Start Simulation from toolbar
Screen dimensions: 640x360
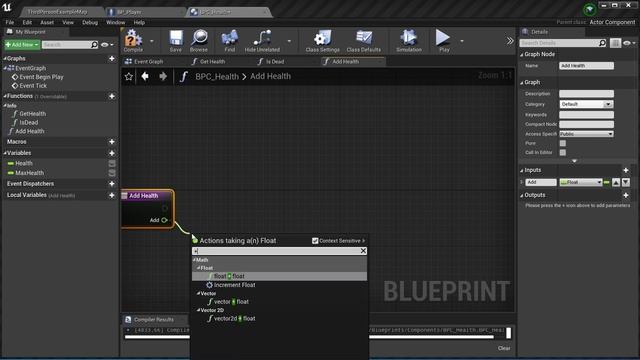pyautogui.click(x=409, y=40)
